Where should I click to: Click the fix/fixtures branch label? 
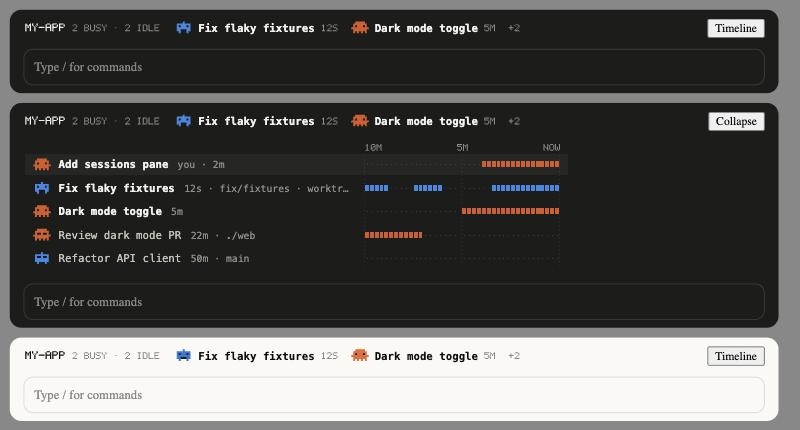point(255,189)
